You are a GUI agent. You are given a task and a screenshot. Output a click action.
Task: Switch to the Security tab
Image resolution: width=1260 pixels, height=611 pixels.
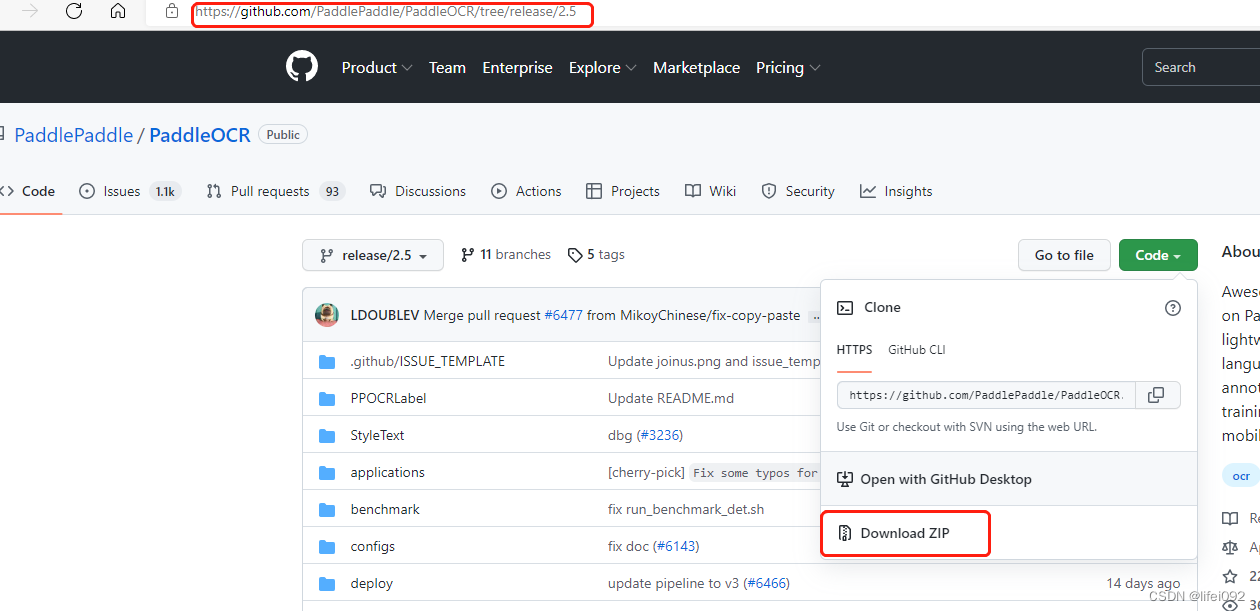click(798, 191)
